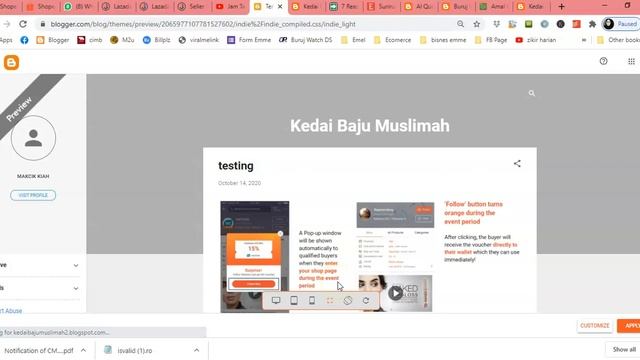Open the Ecomerce bookmarks folder
Viewport: 640px width, 360px height.
pos(392,40)
